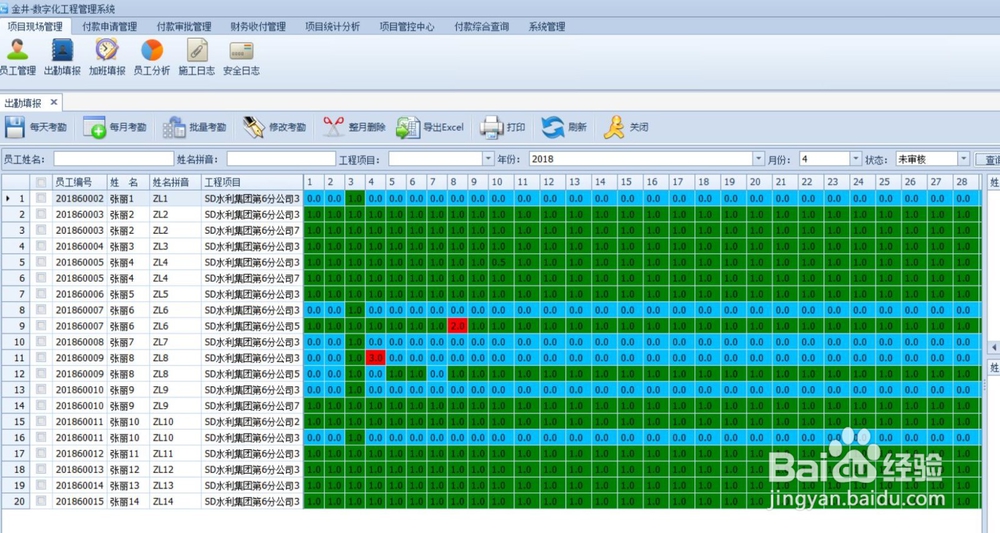Click 关闭 toolbar person icon

(614, 127)
